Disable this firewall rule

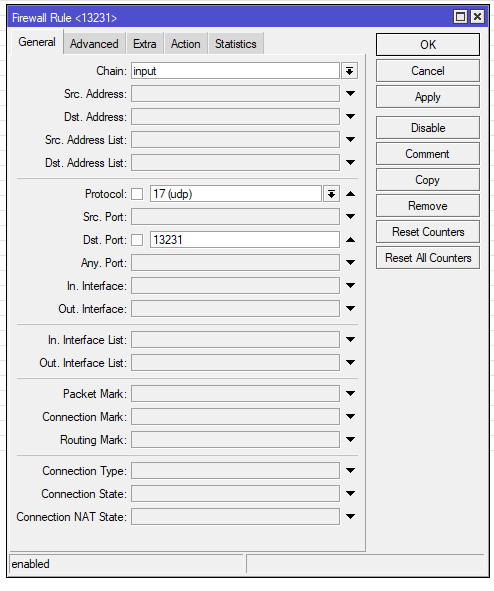point(428,128)
